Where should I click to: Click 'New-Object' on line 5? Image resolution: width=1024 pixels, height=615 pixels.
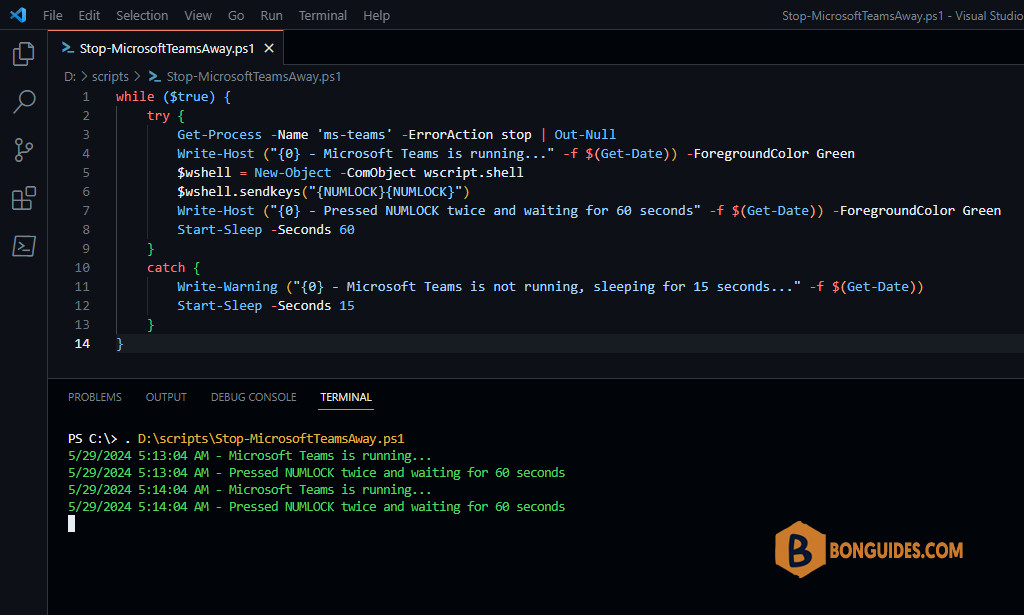click(293, 172)
